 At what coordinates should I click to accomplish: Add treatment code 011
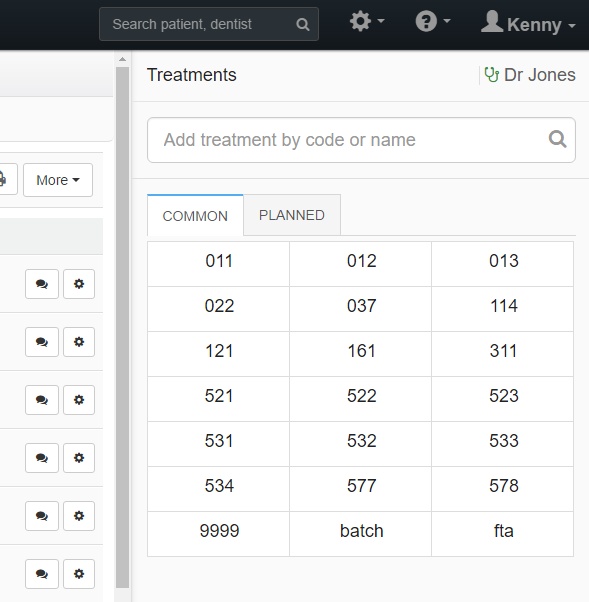click(218, 264)
